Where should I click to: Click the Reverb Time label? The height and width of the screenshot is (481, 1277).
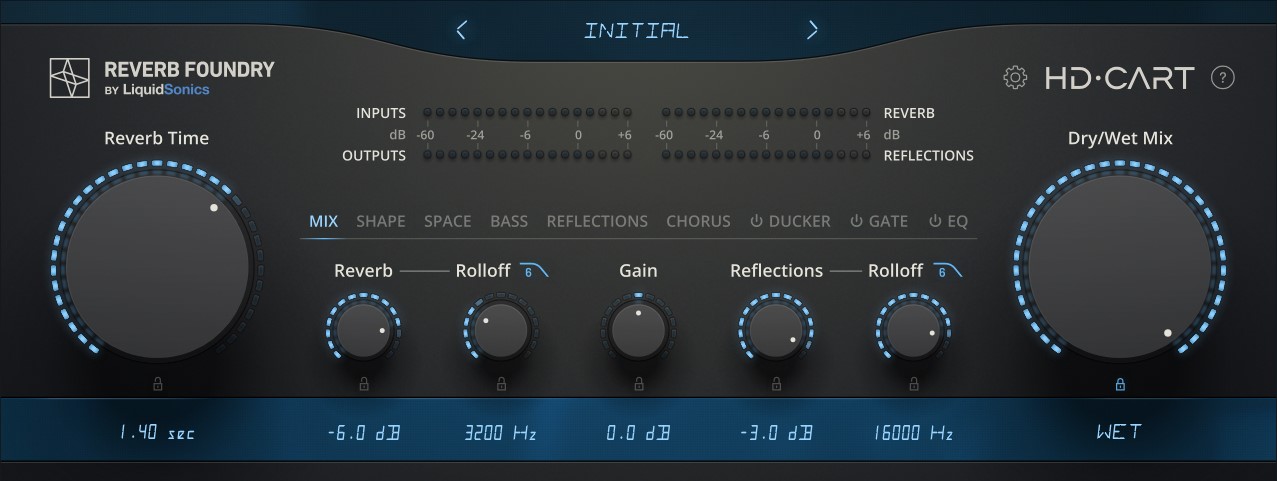click(157, 138)
